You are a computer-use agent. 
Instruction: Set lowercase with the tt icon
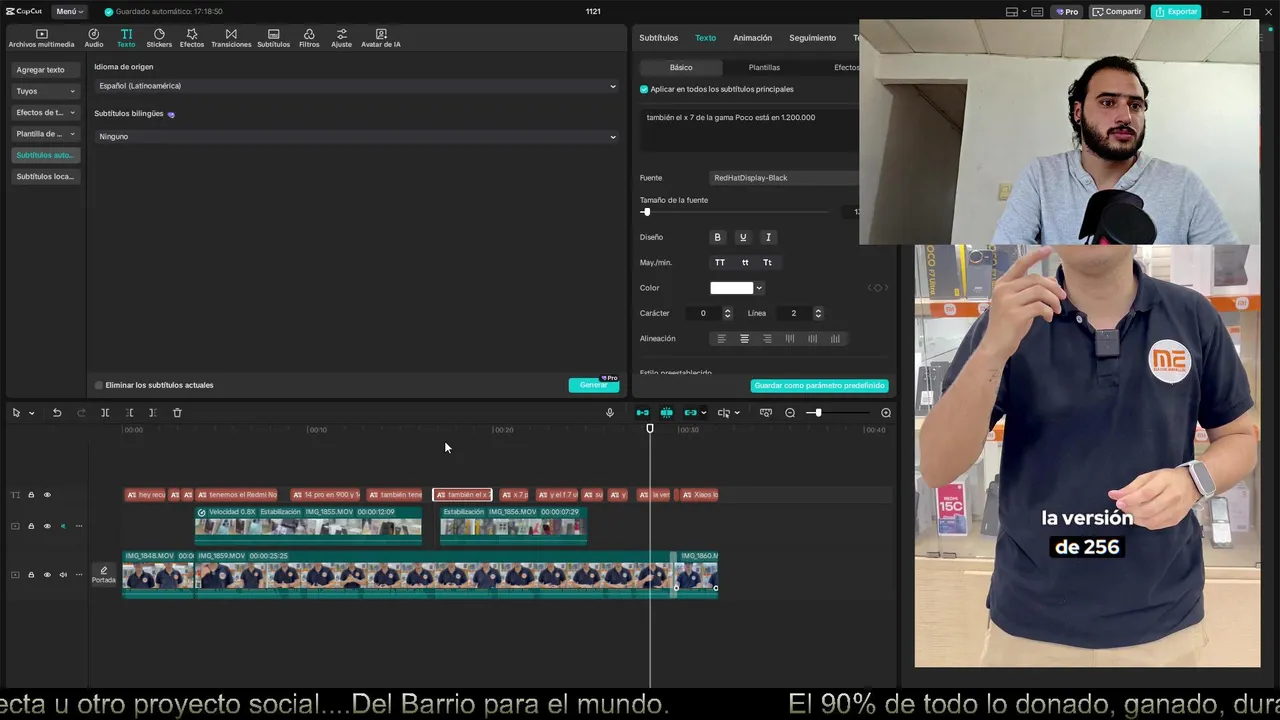click(x=745, y=262)
